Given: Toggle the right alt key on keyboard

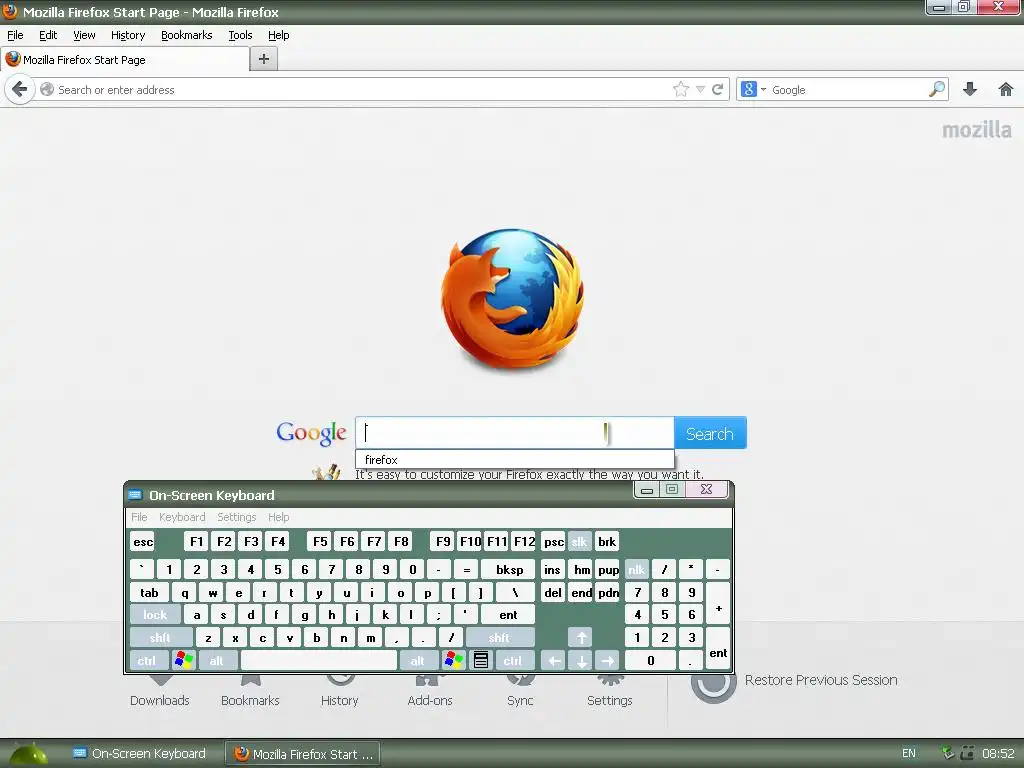Looking at the screenshot, I should pyautogui.click(x=419, y=660).
